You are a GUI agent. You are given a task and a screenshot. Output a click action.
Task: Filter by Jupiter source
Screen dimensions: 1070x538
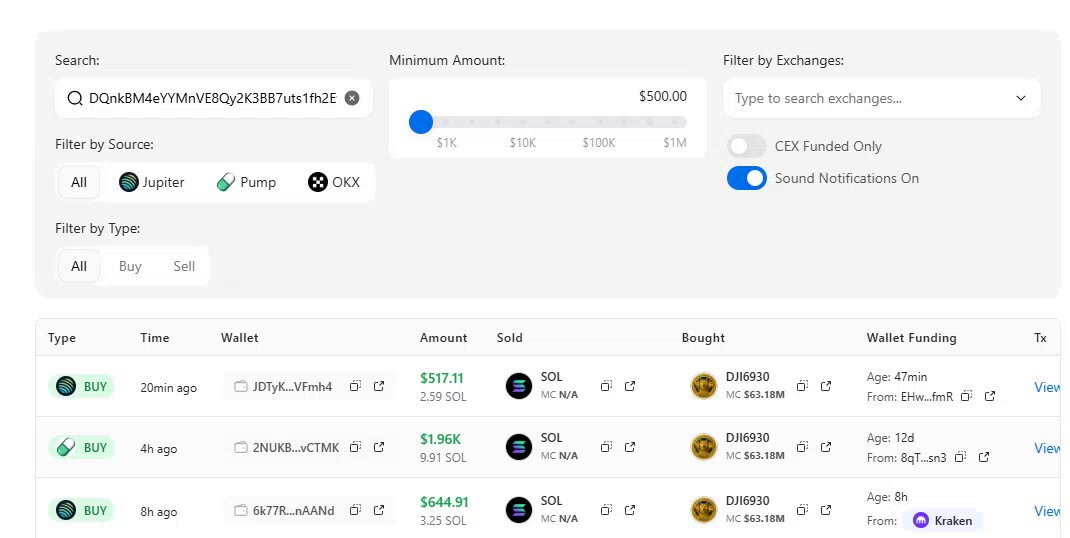coord(151,182)
